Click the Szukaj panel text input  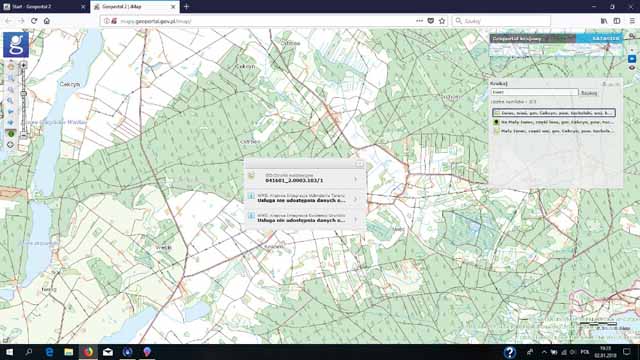pos(534,92)
